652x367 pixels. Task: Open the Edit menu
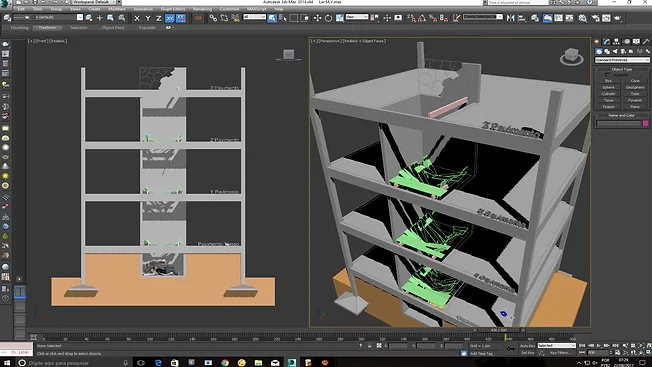pyautogui.click(x=21, y=9)
